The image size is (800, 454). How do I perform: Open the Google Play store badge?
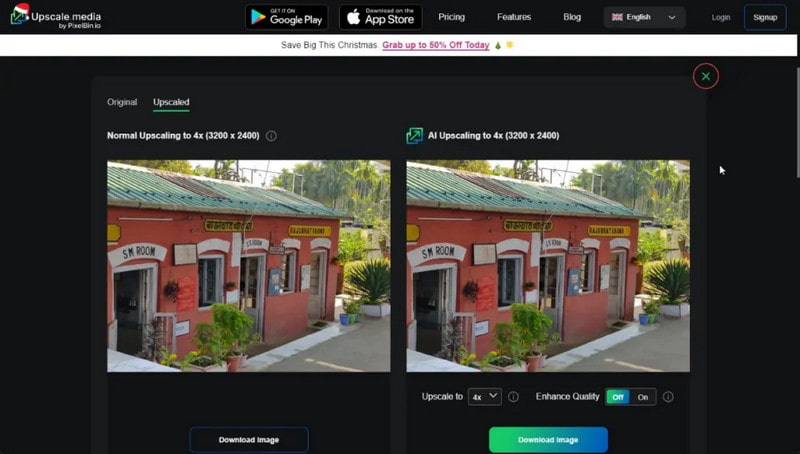click(286, 17)
